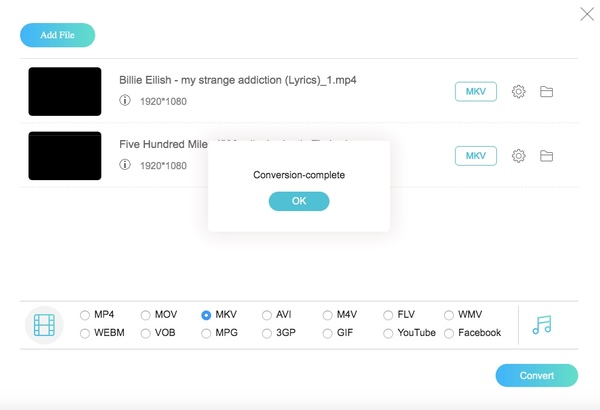The image size is (600, 410).
Task: Open output folder for Five Hundred Miles video
Action: (x=547, y=156)
